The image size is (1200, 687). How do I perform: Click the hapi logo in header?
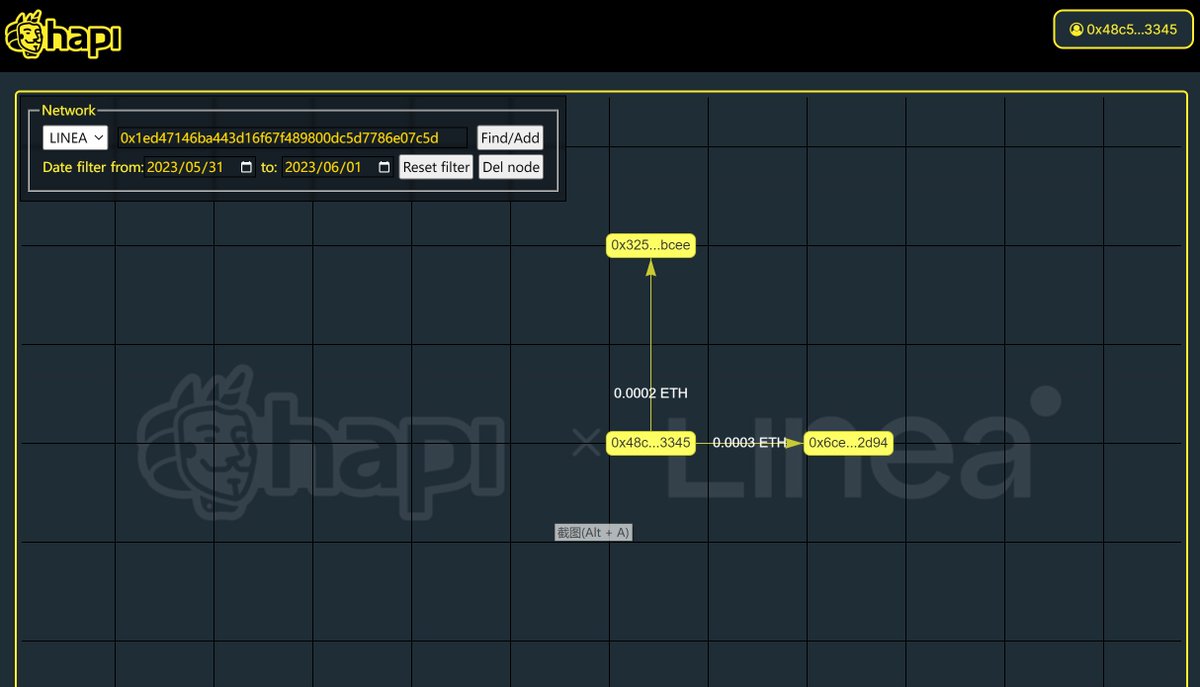pyautogui.click(x=63, y=35)
